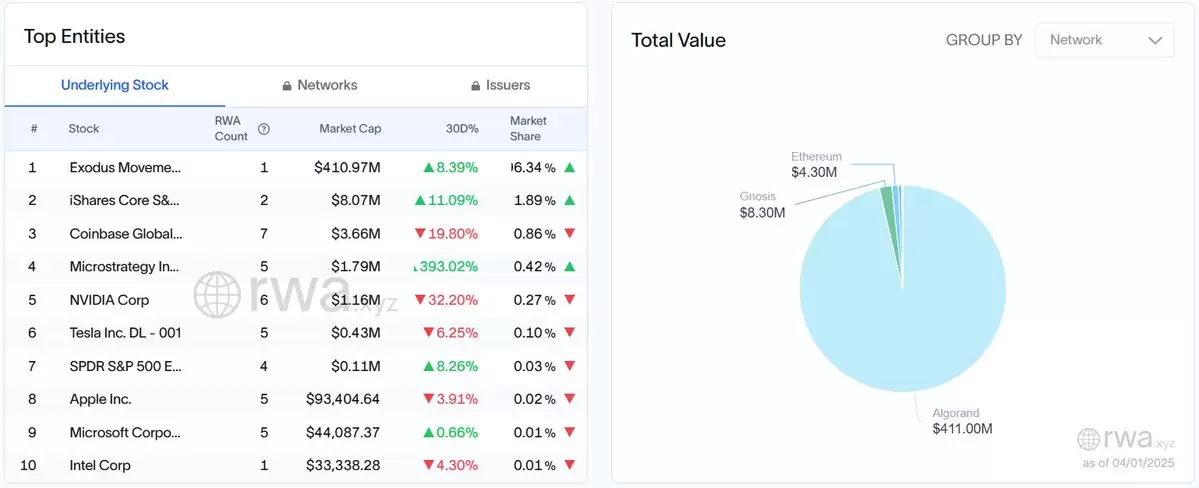The image size is (1199, 488).
Task: Open the Networks tab
Action: pos(320,85)
